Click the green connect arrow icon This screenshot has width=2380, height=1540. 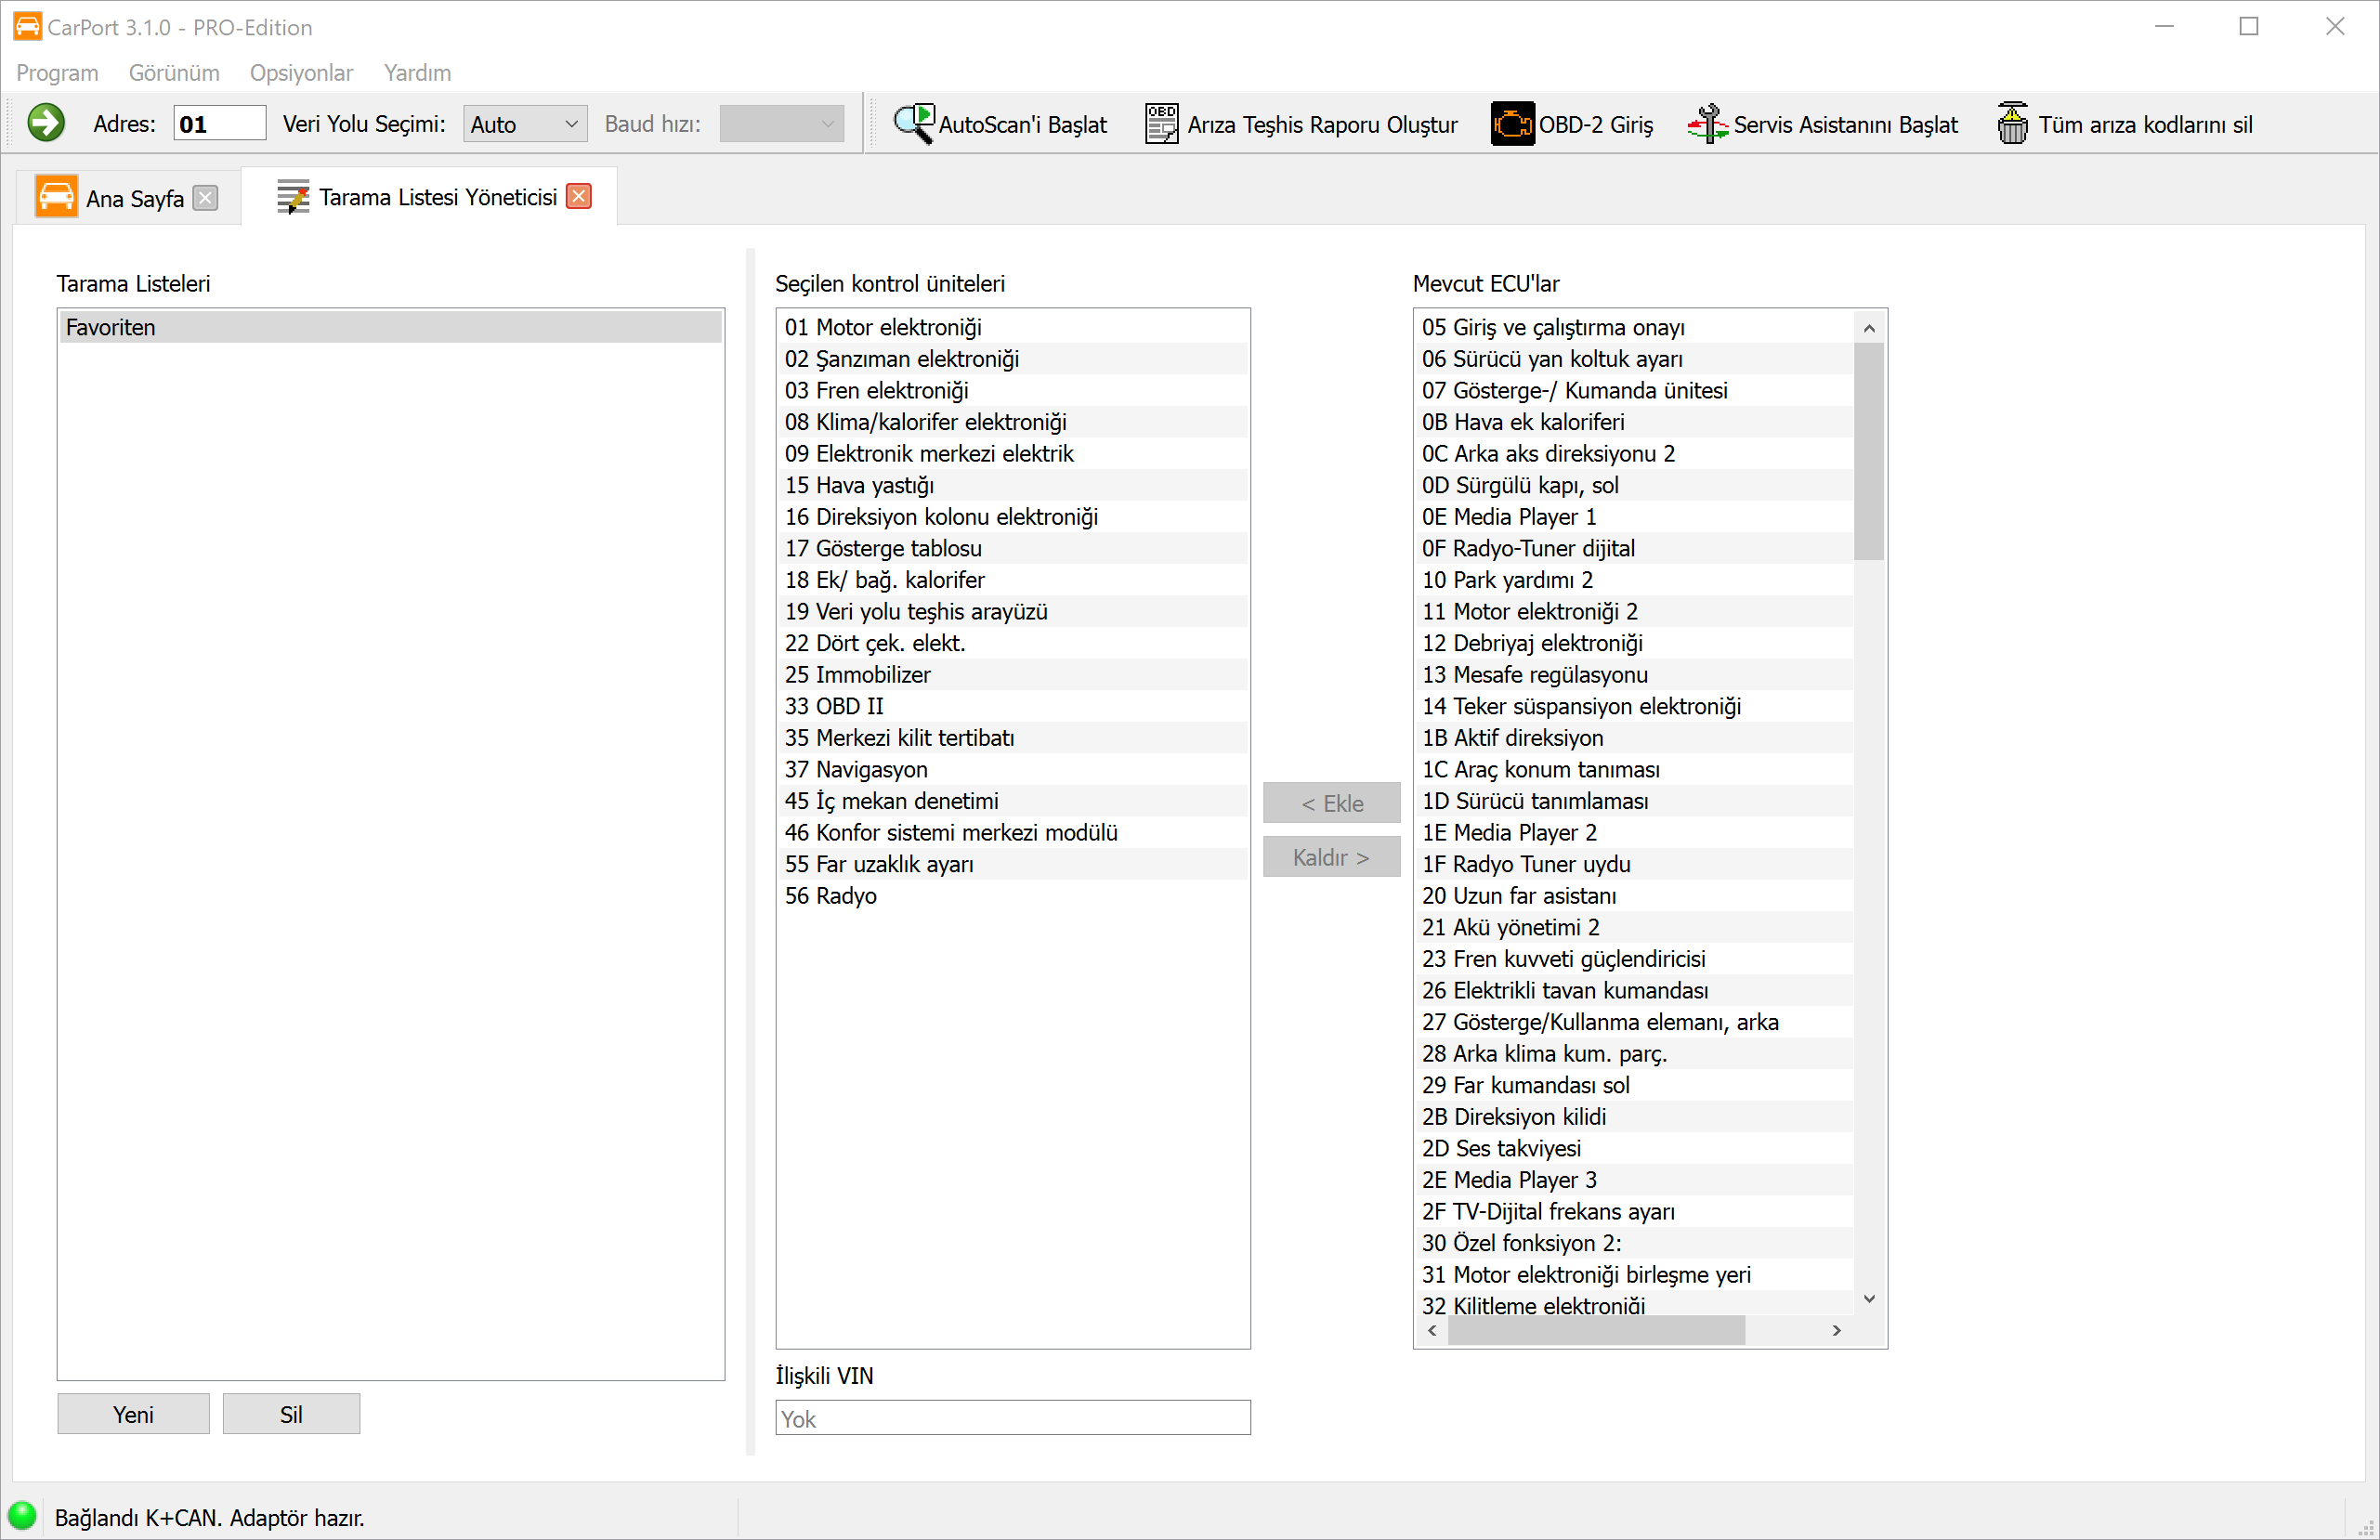coord(46,124)
